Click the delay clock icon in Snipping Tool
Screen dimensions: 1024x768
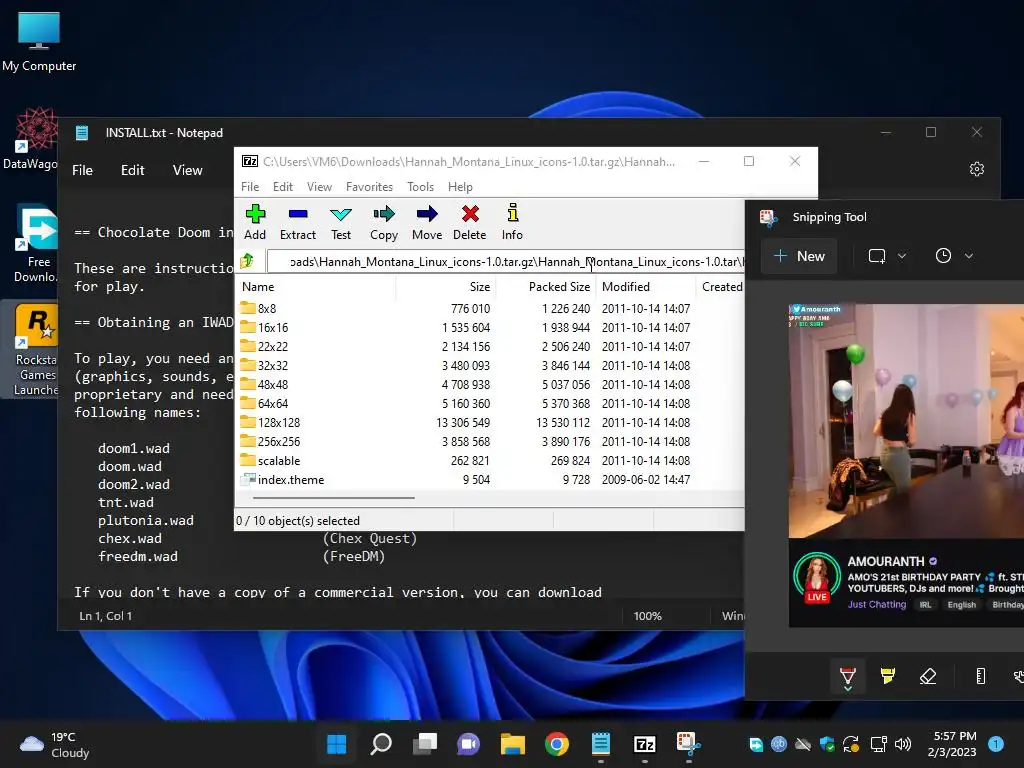pyautogui.click(x=943, y=256)
